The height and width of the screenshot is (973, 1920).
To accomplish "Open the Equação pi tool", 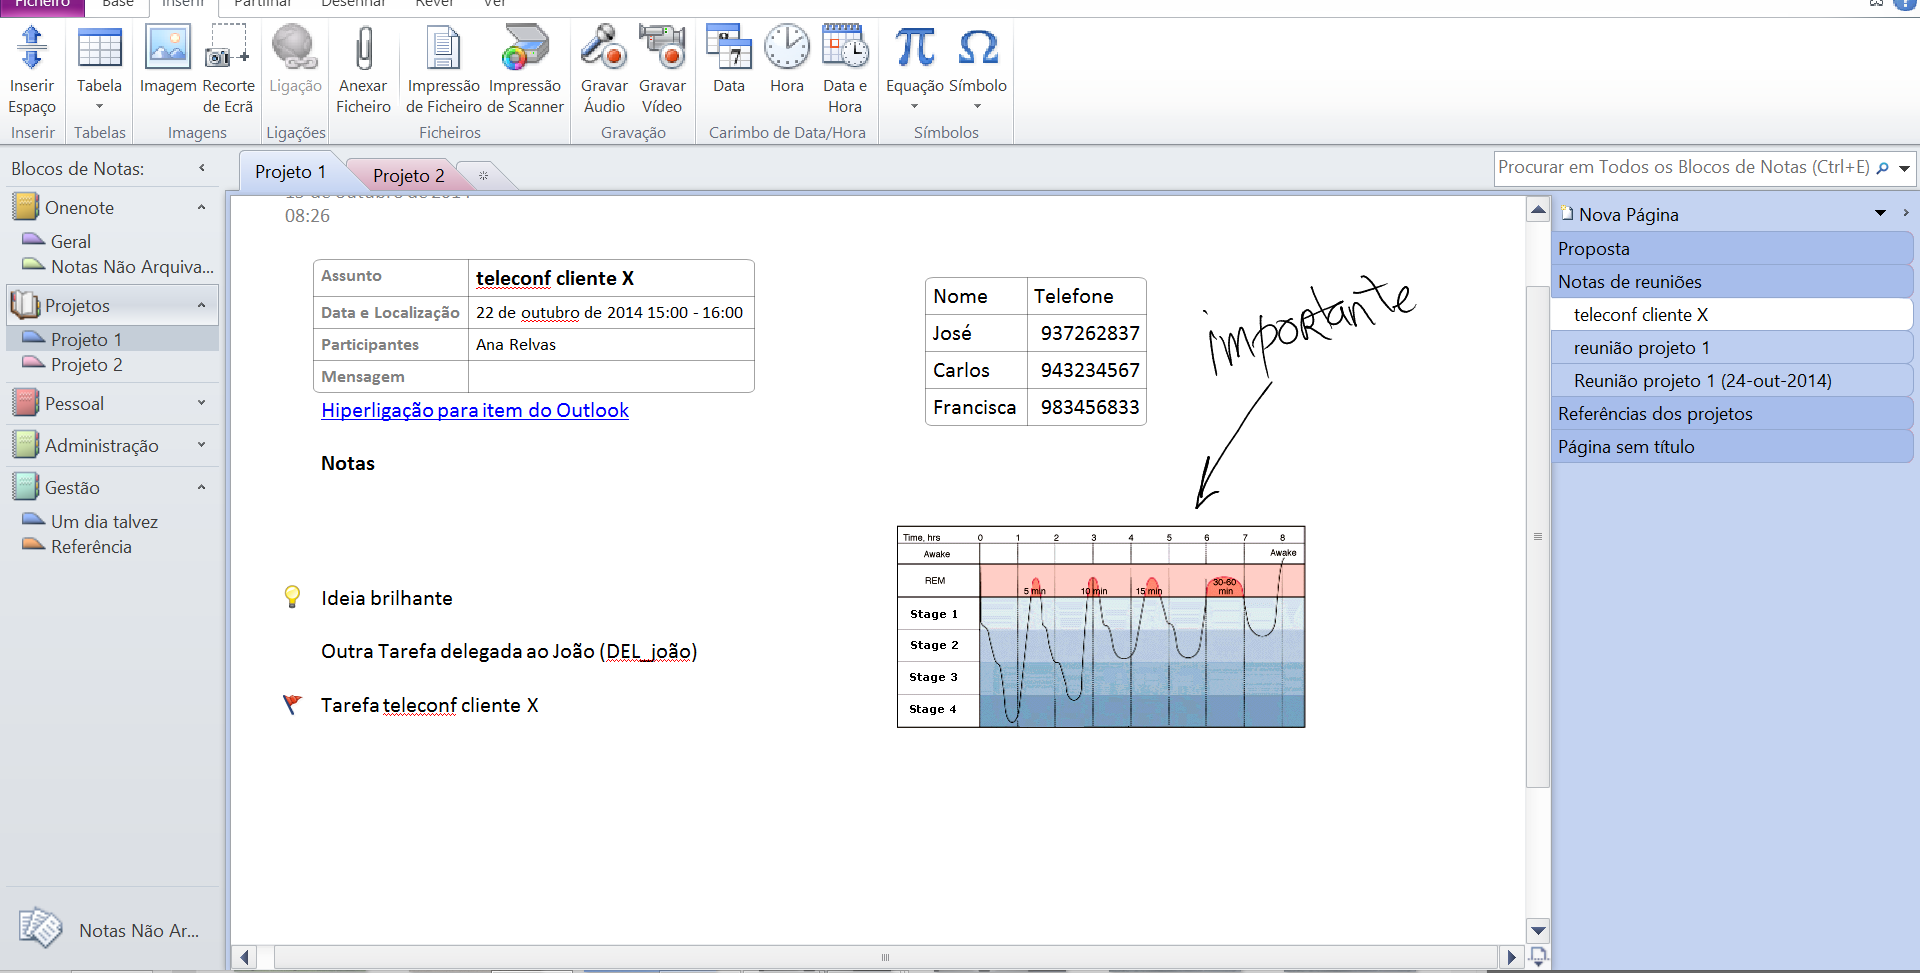I will [915, 48].
